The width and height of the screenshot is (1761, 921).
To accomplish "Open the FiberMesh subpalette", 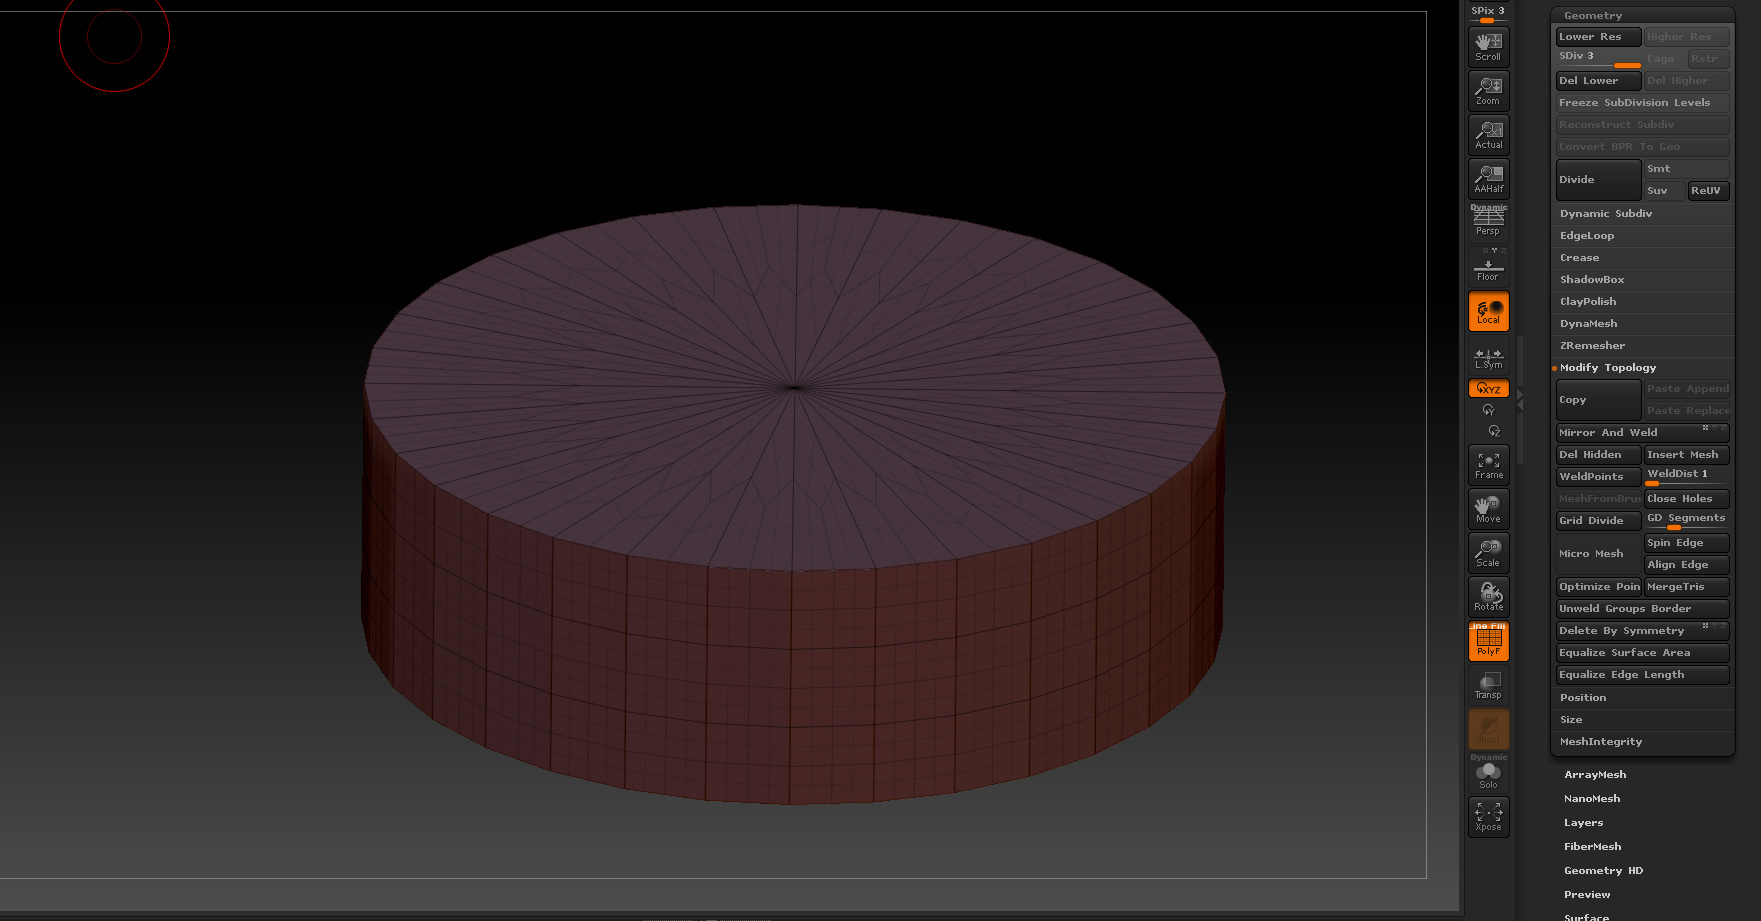I will (x=1592, y=847).
